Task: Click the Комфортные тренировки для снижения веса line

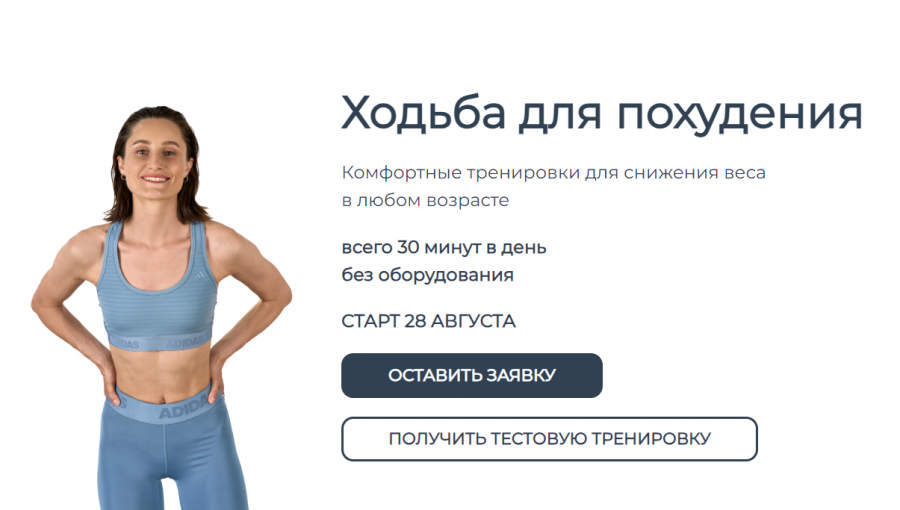Action: coord(553,172)
